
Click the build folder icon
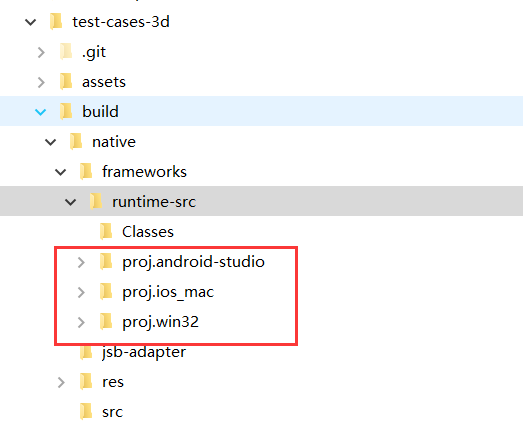click(x=66, y=111)
